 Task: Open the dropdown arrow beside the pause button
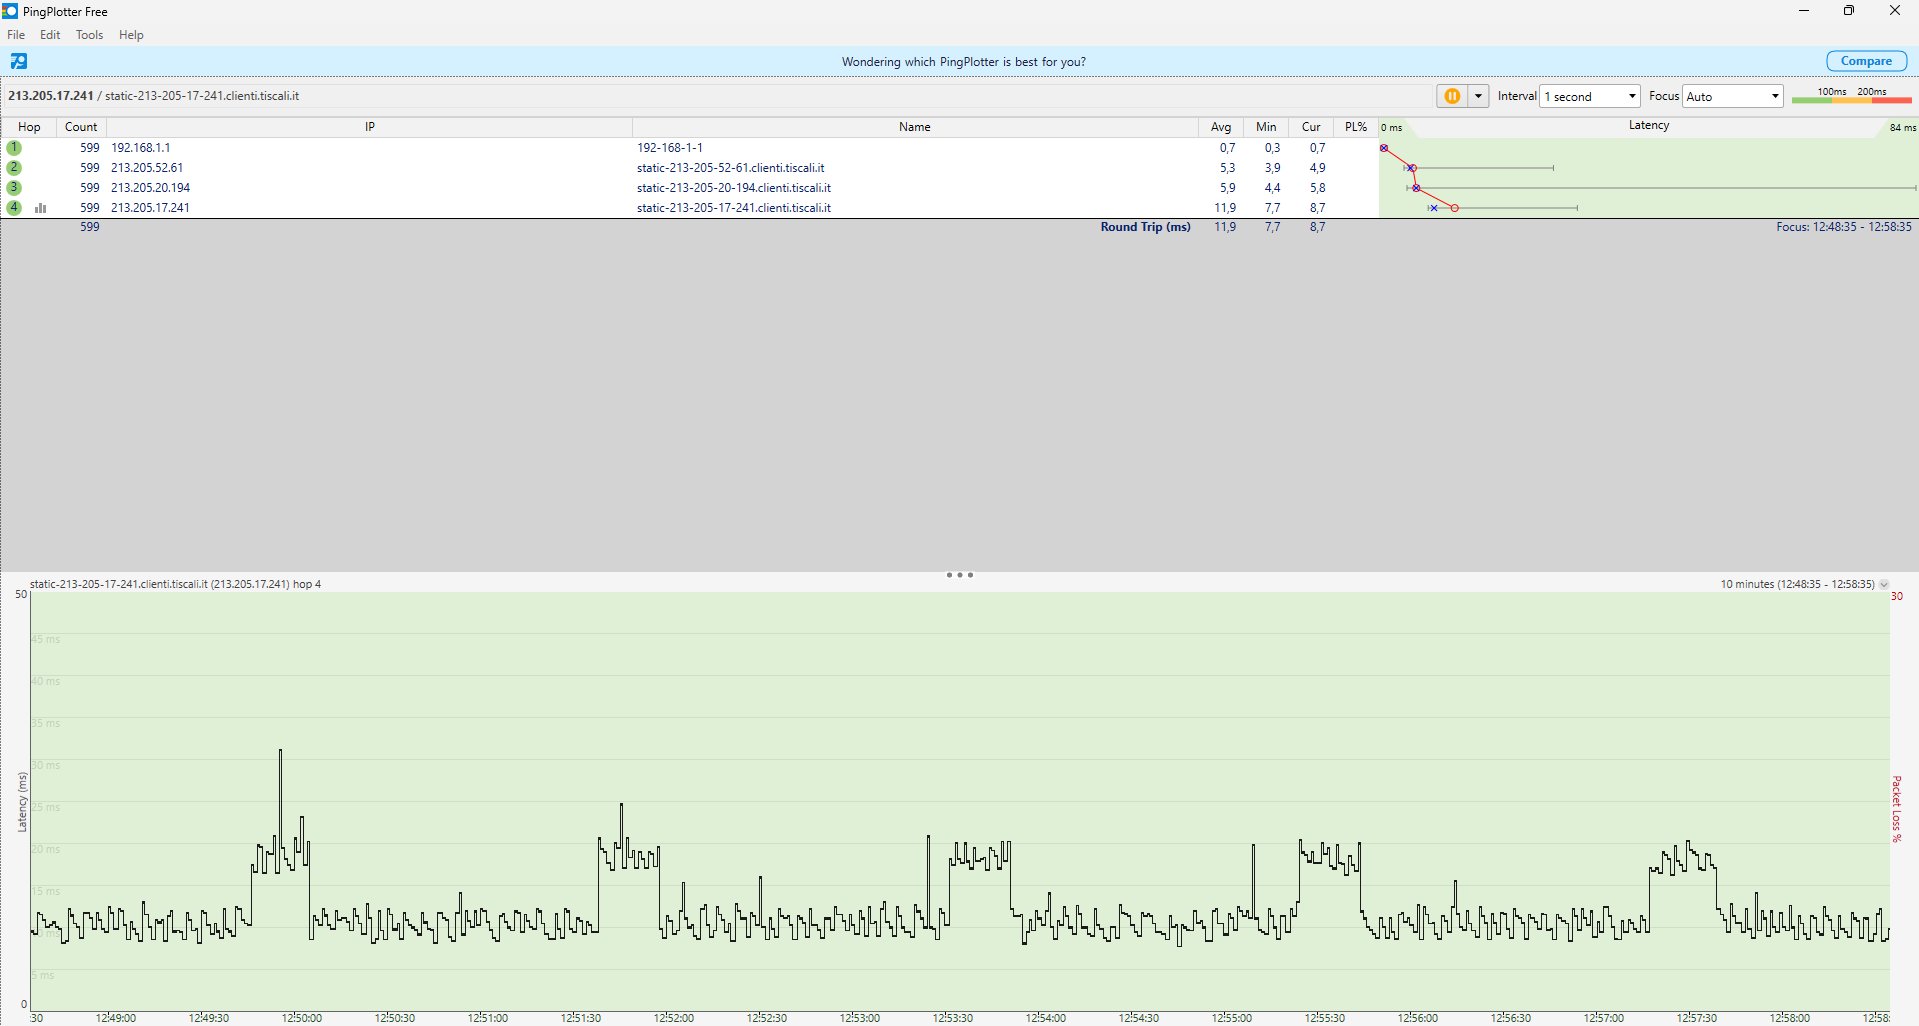1478,96
